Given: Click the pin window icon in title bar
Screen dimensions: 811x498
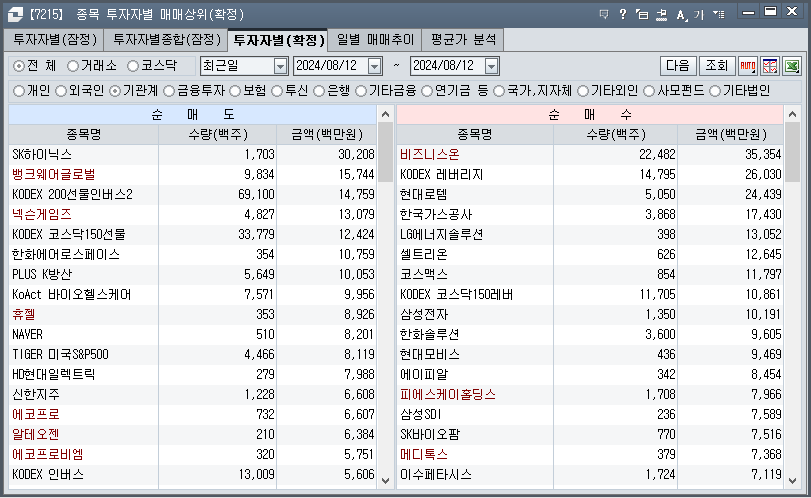Looking at the screenshot, I should click(x=661, y=14).
